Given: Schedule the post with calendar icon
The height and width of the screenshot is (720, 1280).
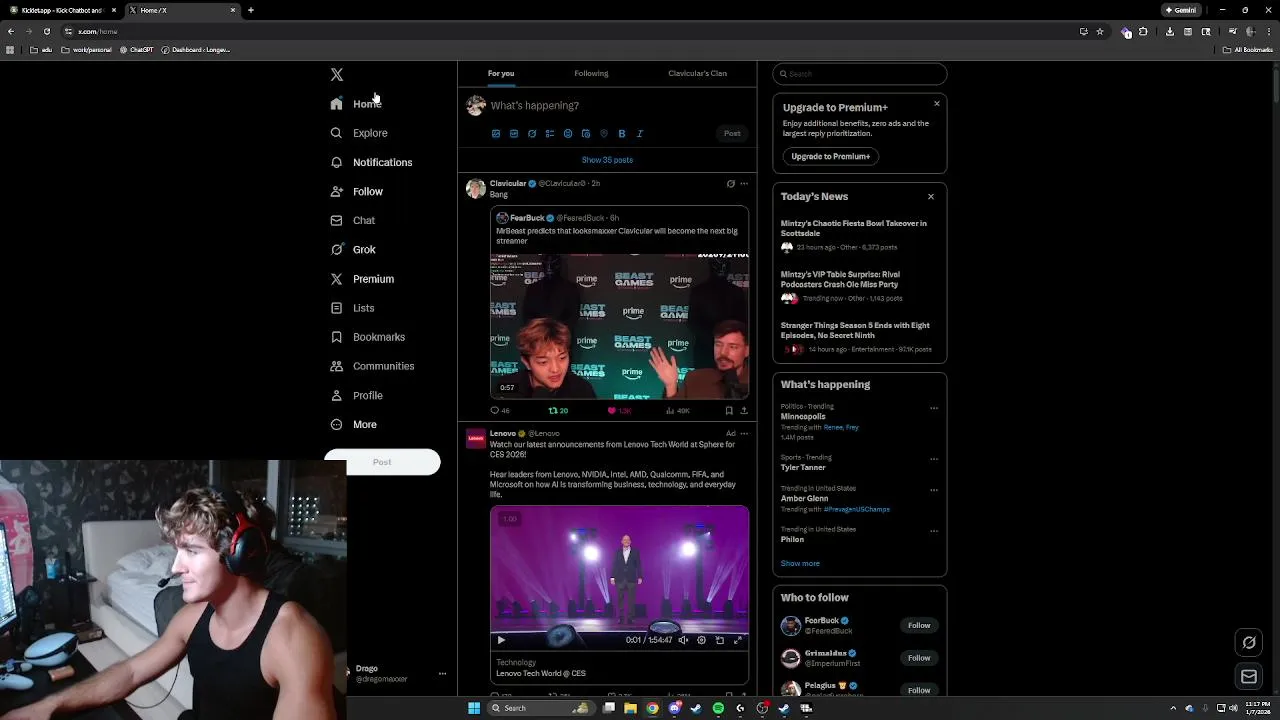Looking at the screenshot, I should click(x=586, y=133).
